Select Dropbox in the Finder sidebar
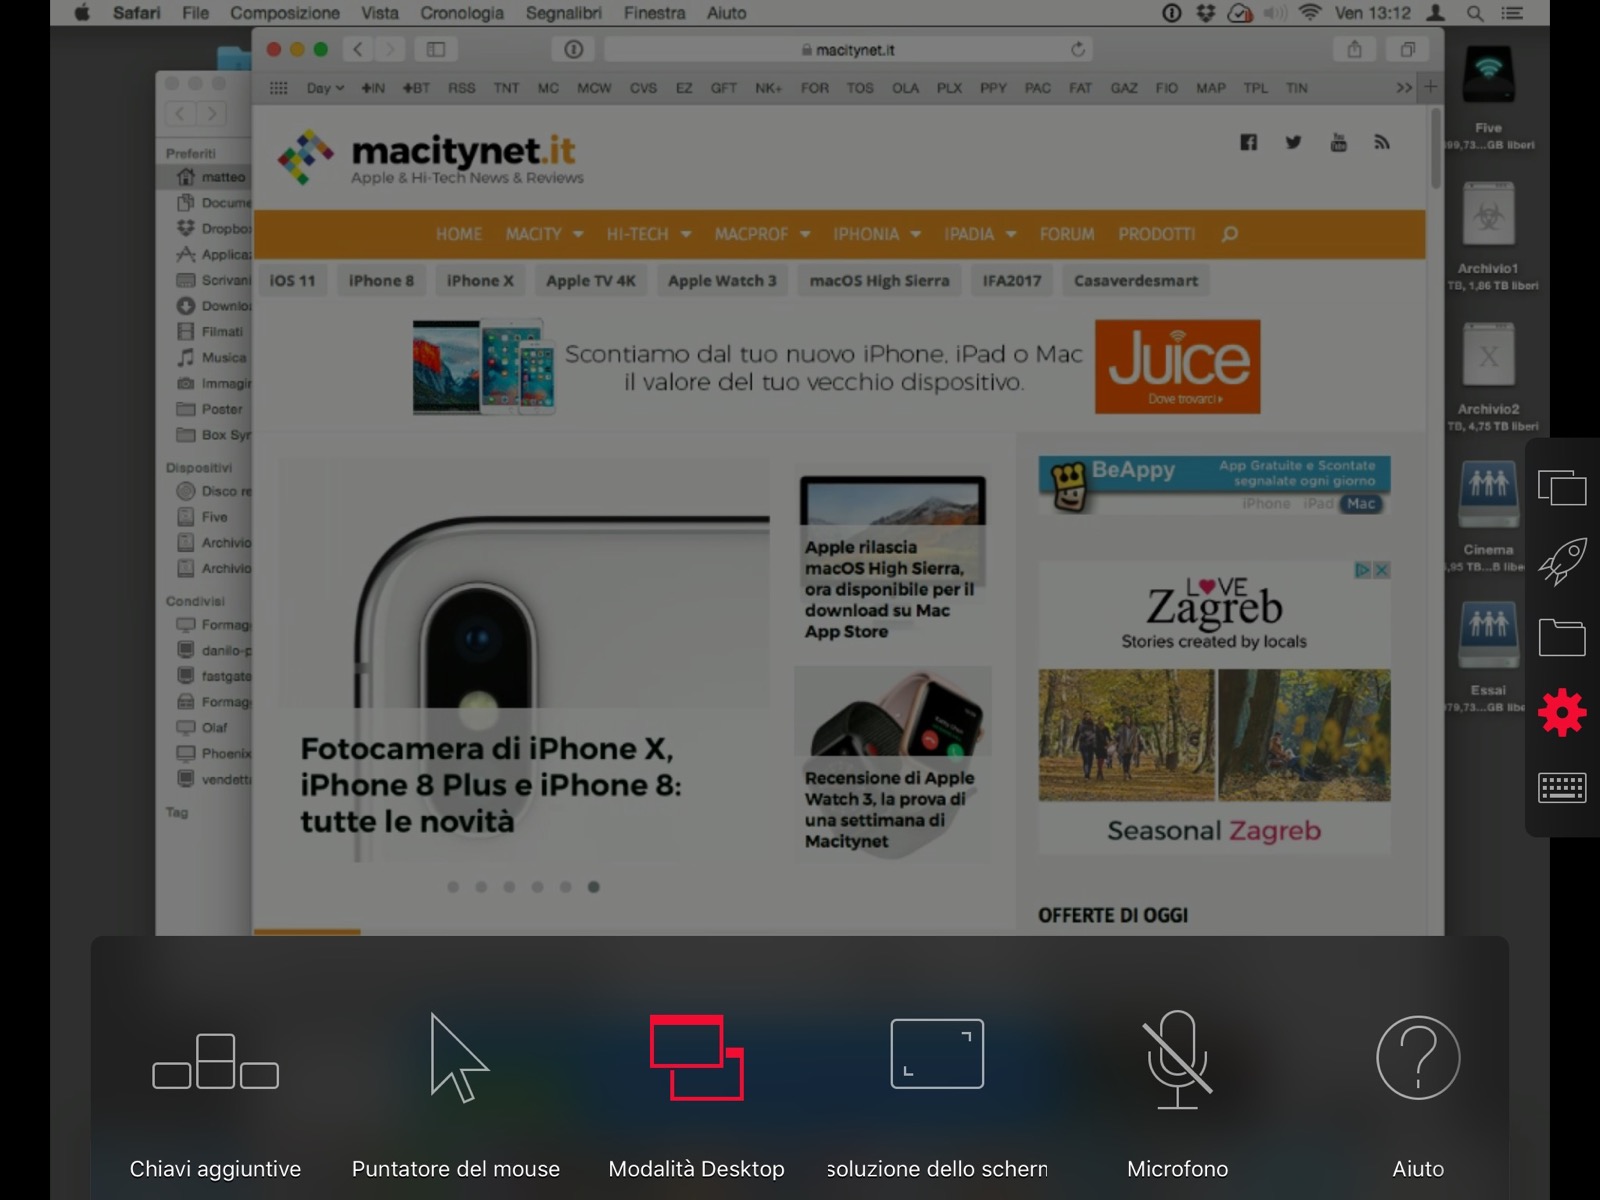The image size is (1600, 1200). click(x=214, y=229)
